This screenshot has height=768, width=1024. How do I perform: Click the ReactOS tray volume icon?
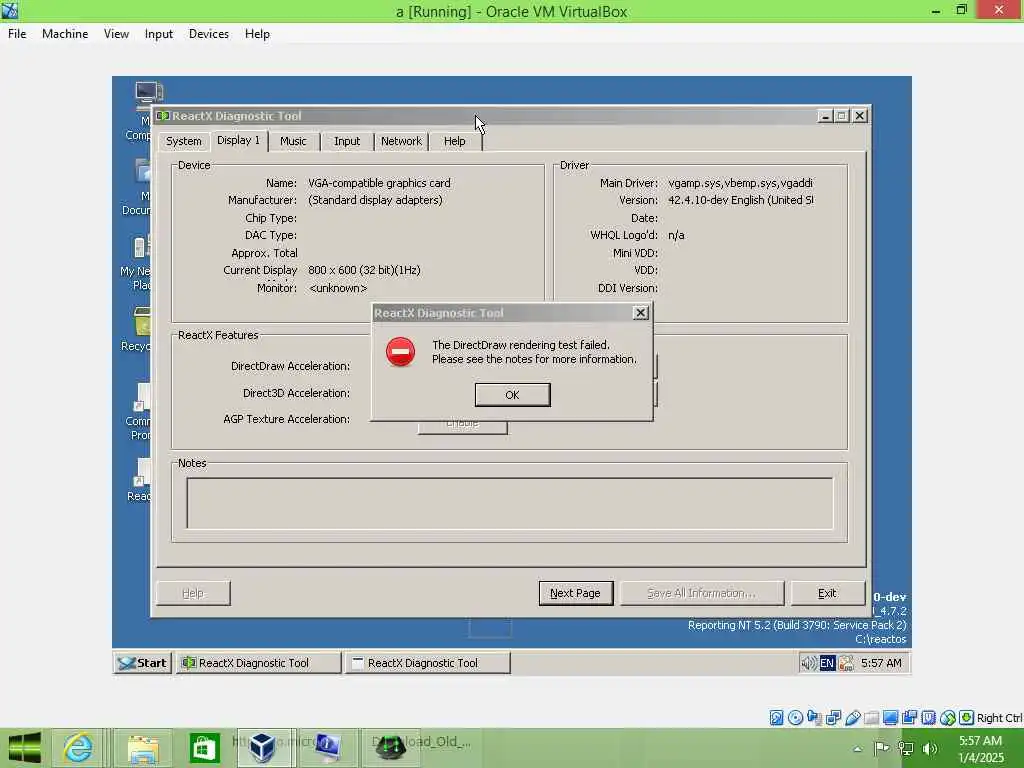point(808,664)
